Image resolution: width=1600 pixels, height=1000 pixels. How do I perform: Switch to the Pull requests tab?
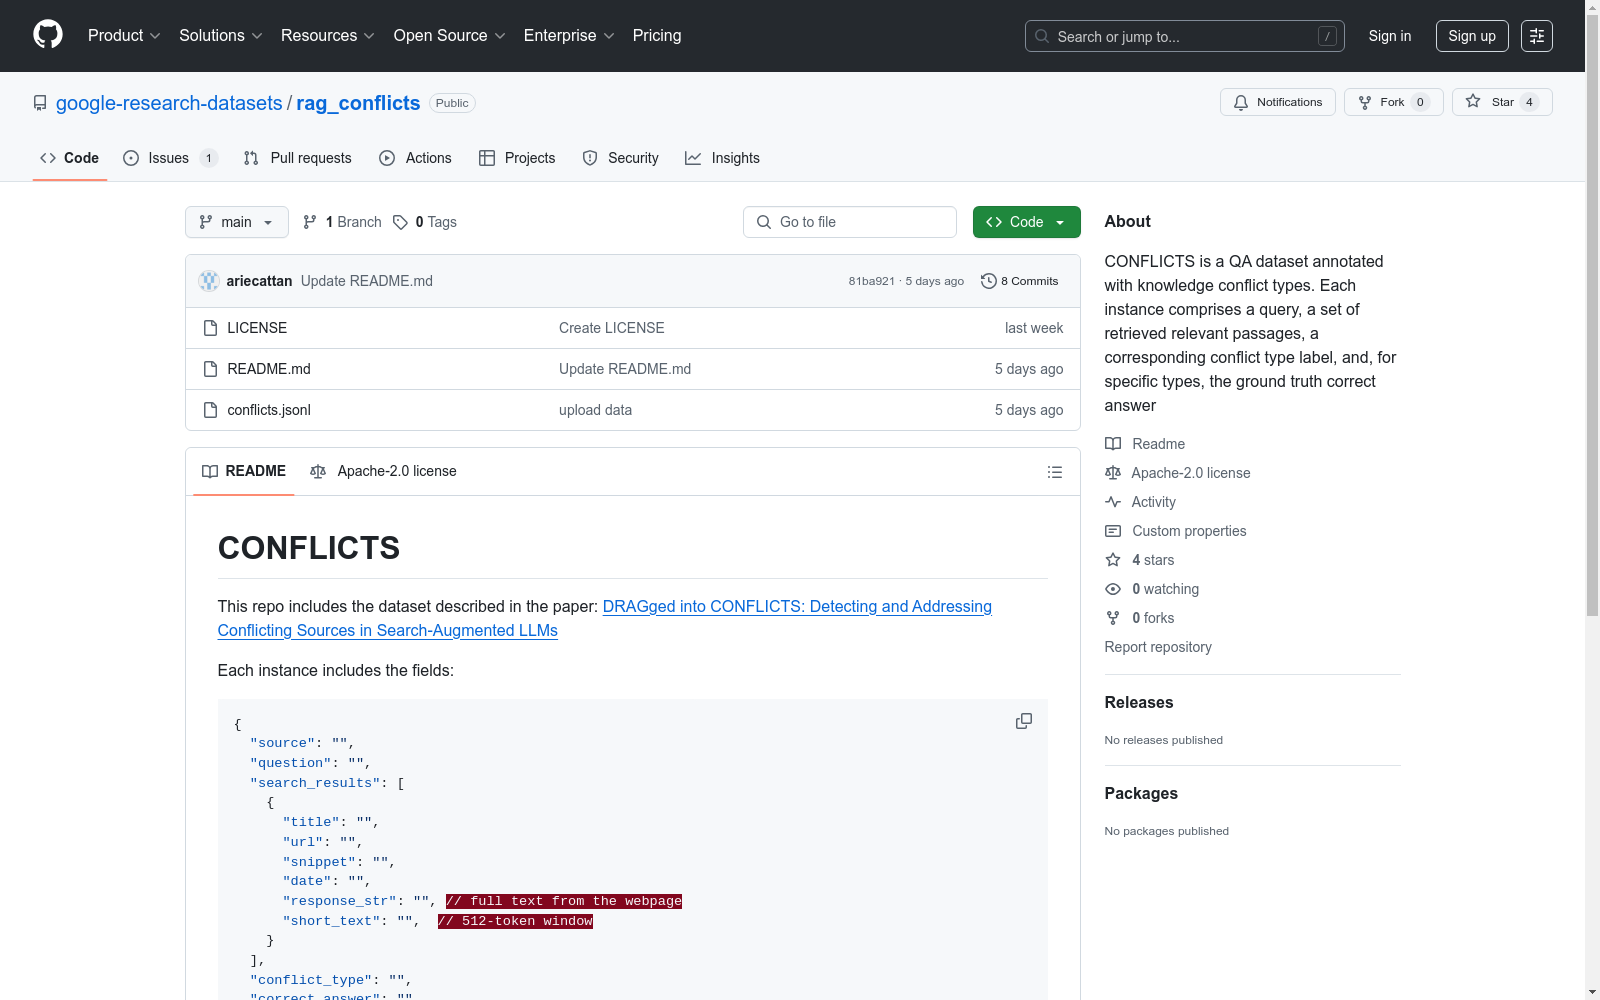tap(298, 158)
